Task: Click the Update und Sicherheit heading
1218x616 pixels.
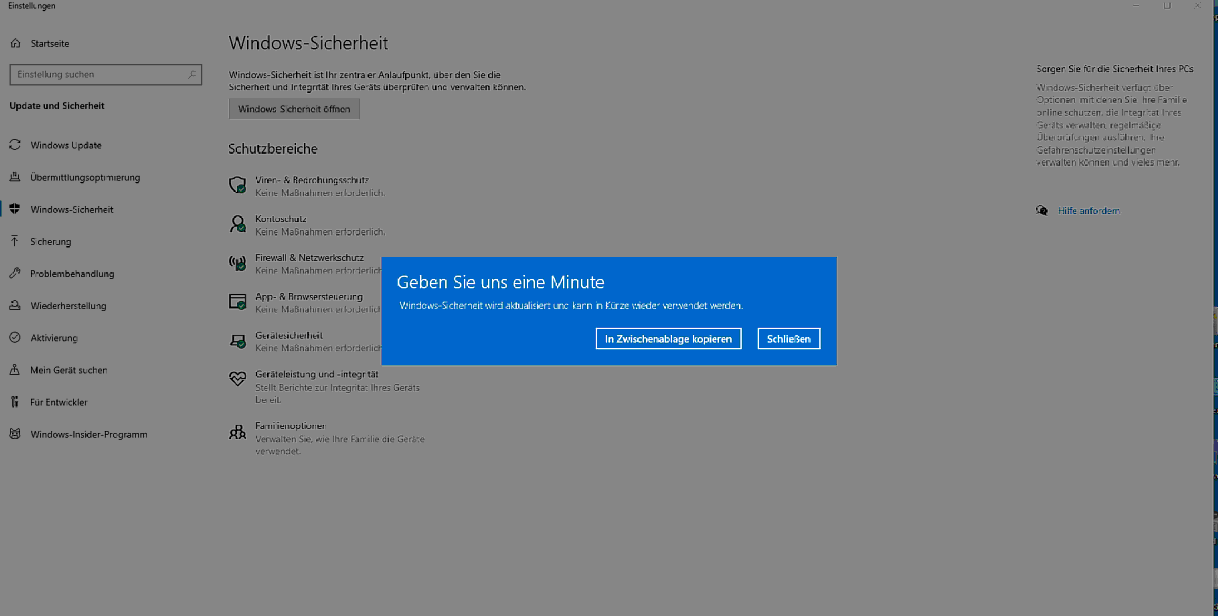Action: click(57, 106)
